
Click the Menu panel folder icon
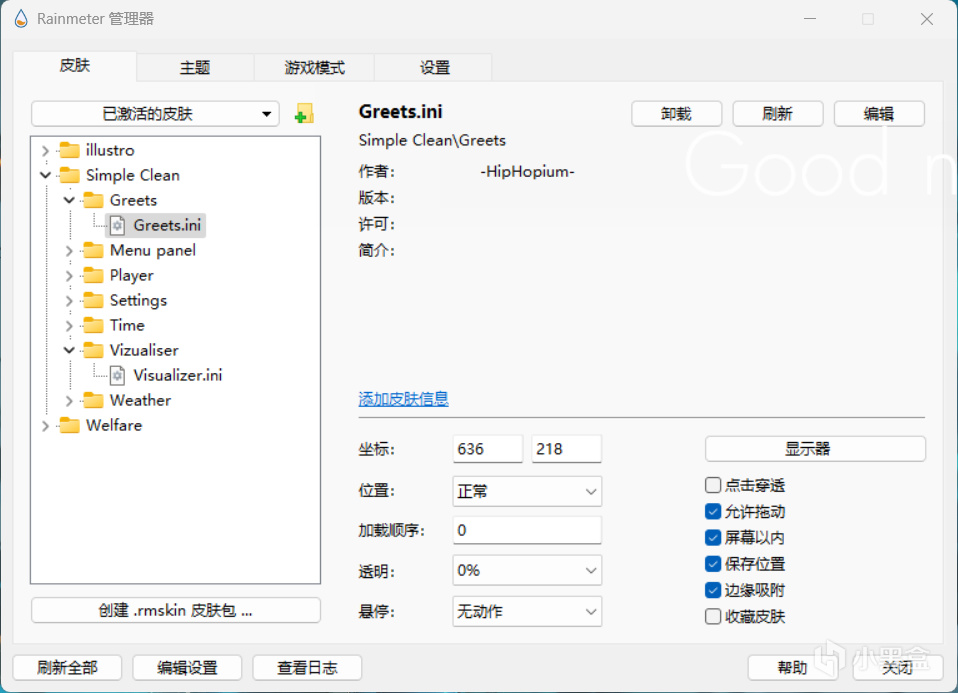[x=93, y=250]
